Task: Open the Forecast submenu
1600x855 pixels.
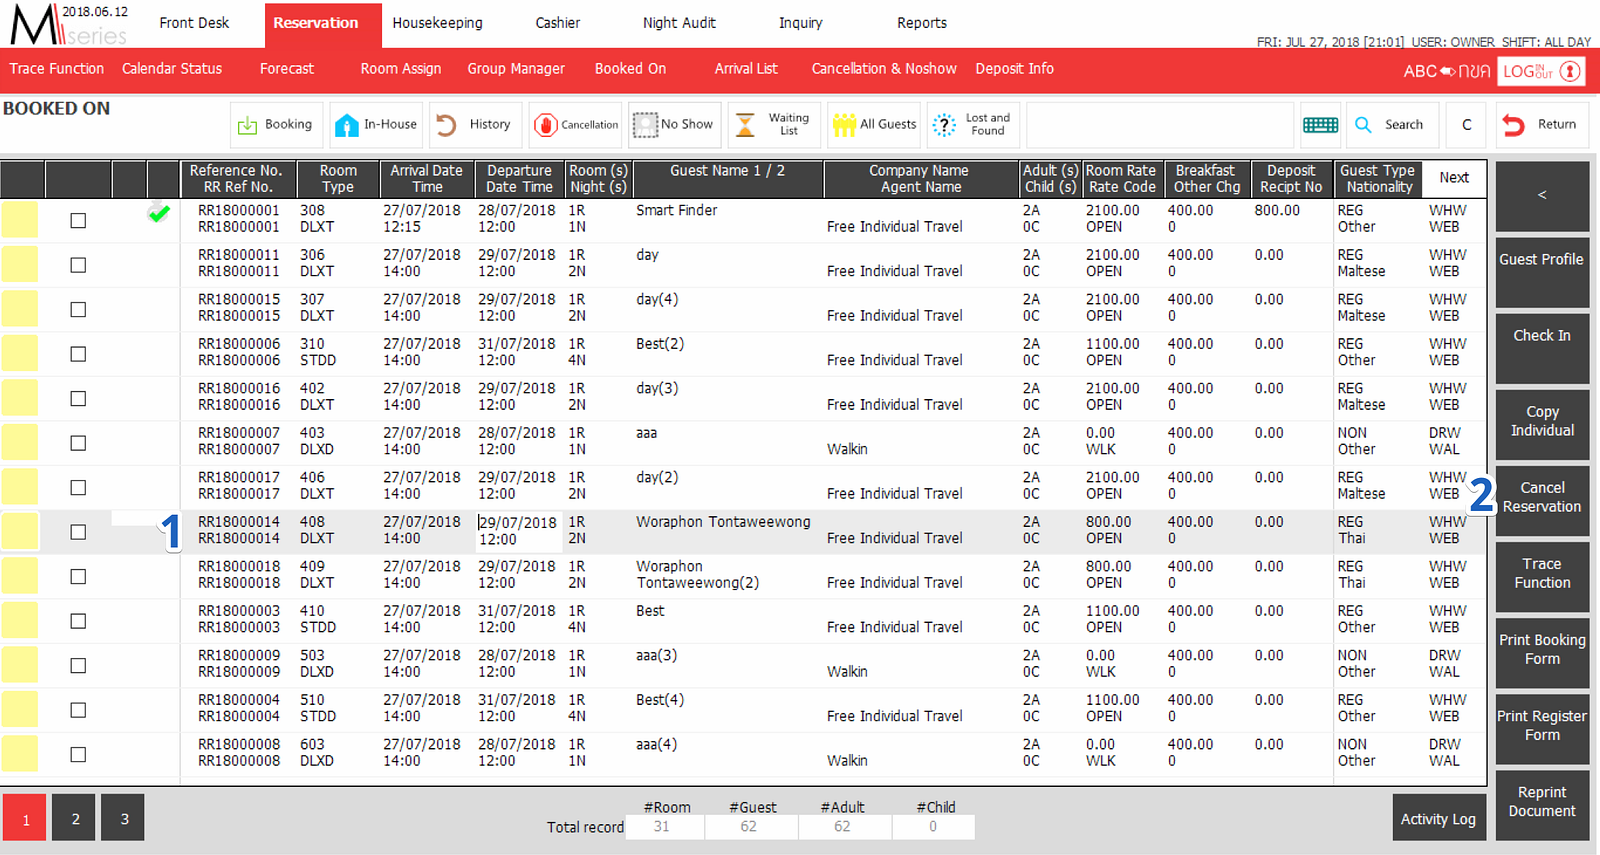Action: tap(286, 69)
